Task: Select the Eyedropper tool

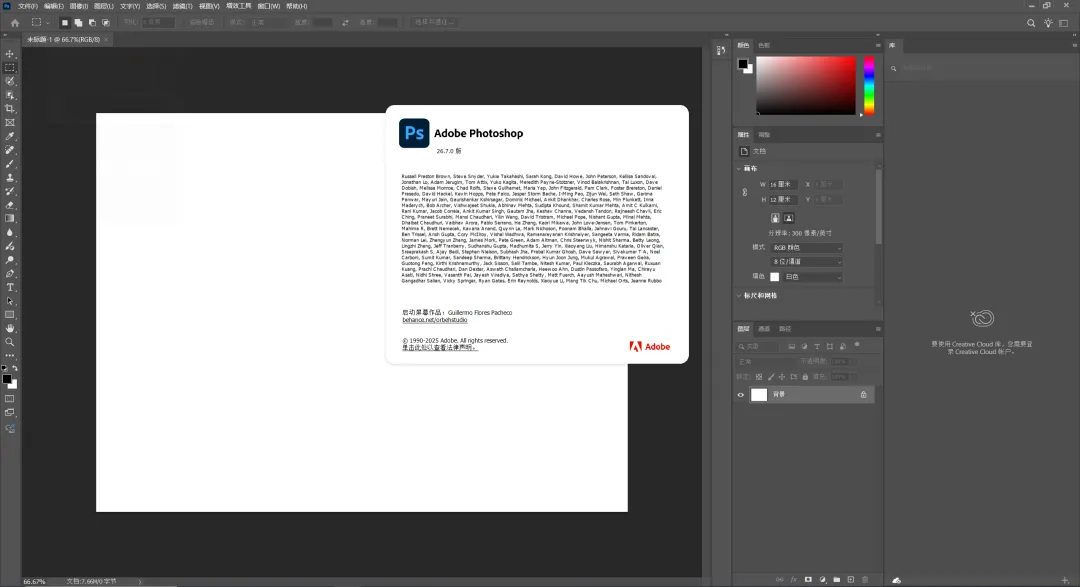Action: click(10, 136)
